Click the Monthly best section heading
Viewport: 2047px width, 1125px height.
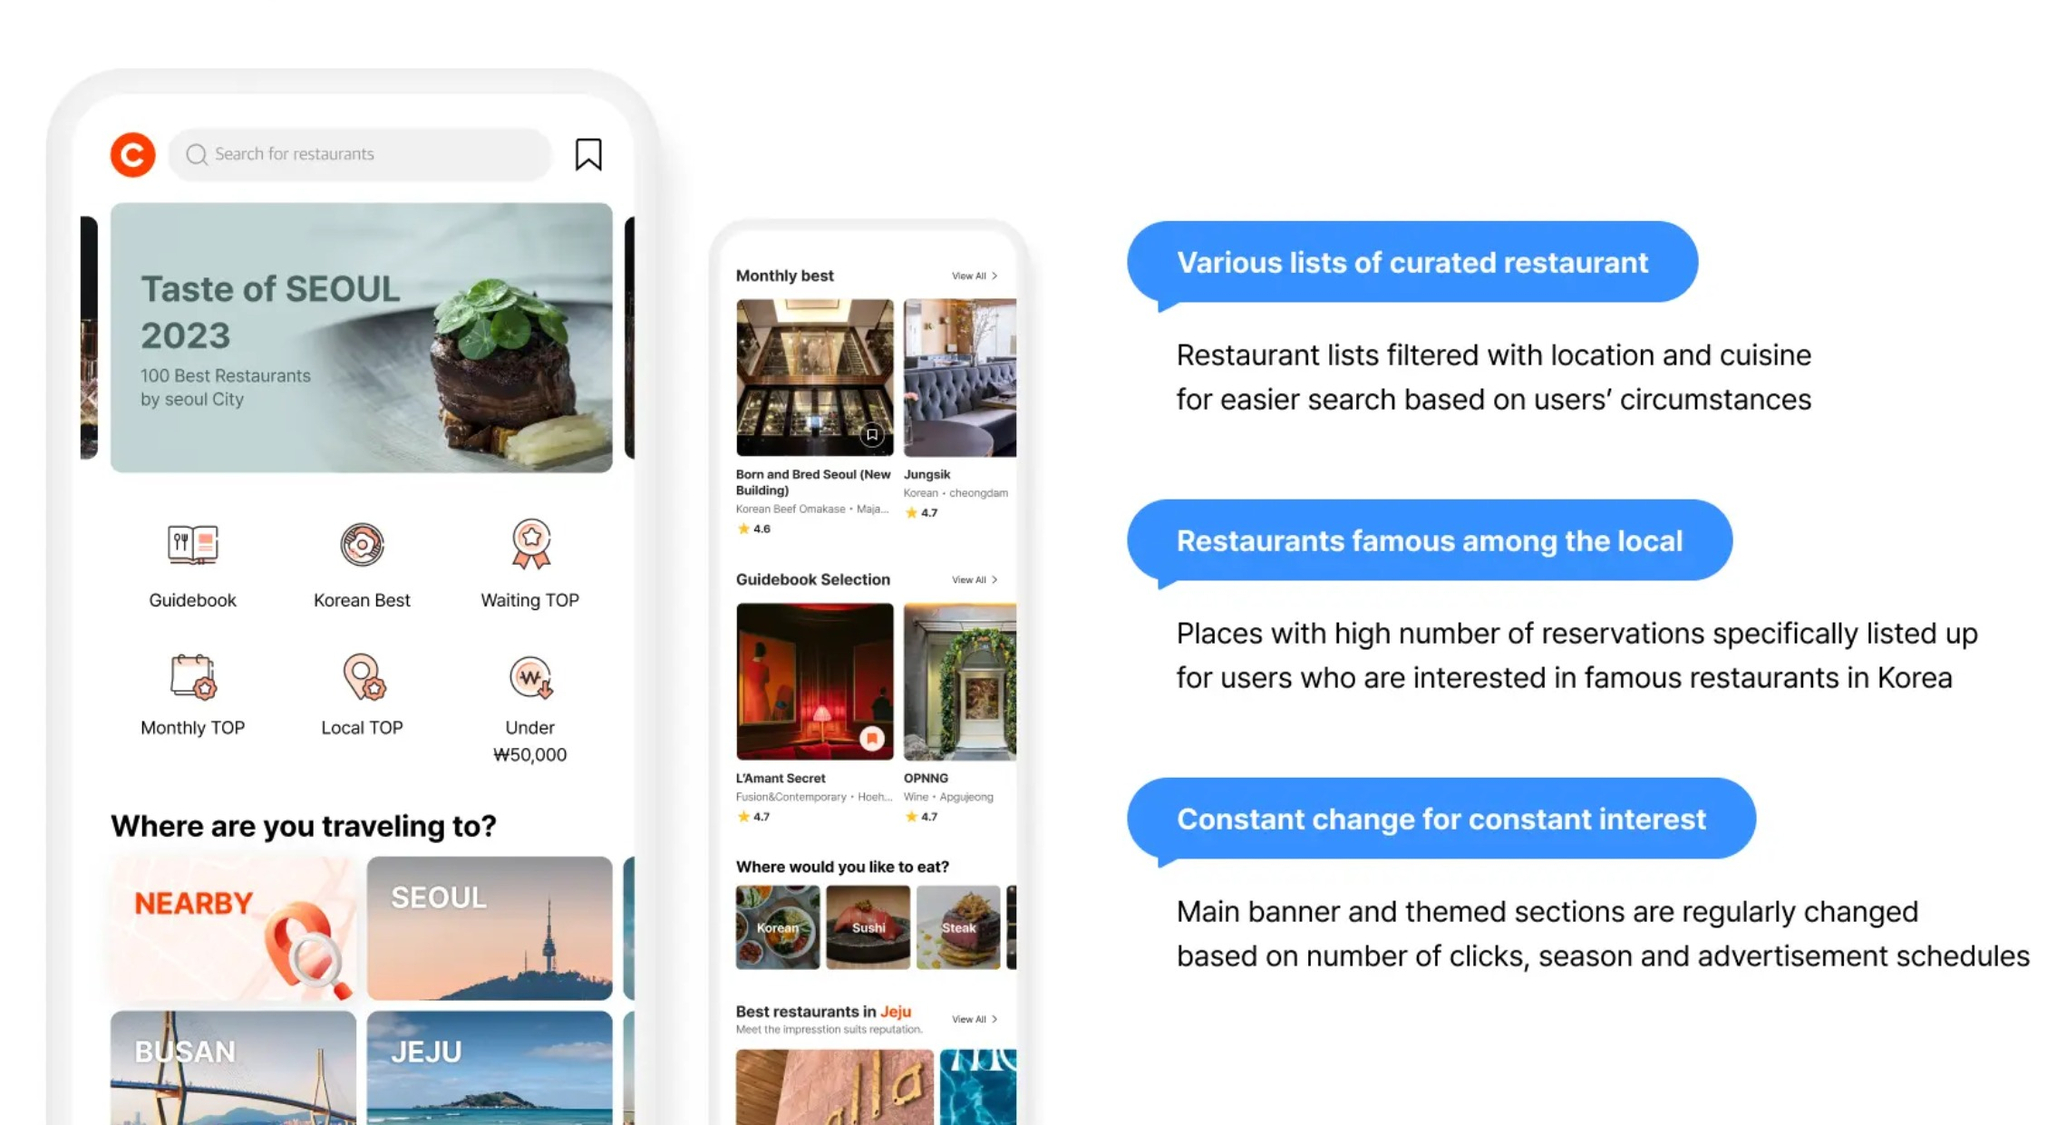[x=784, y=276]
